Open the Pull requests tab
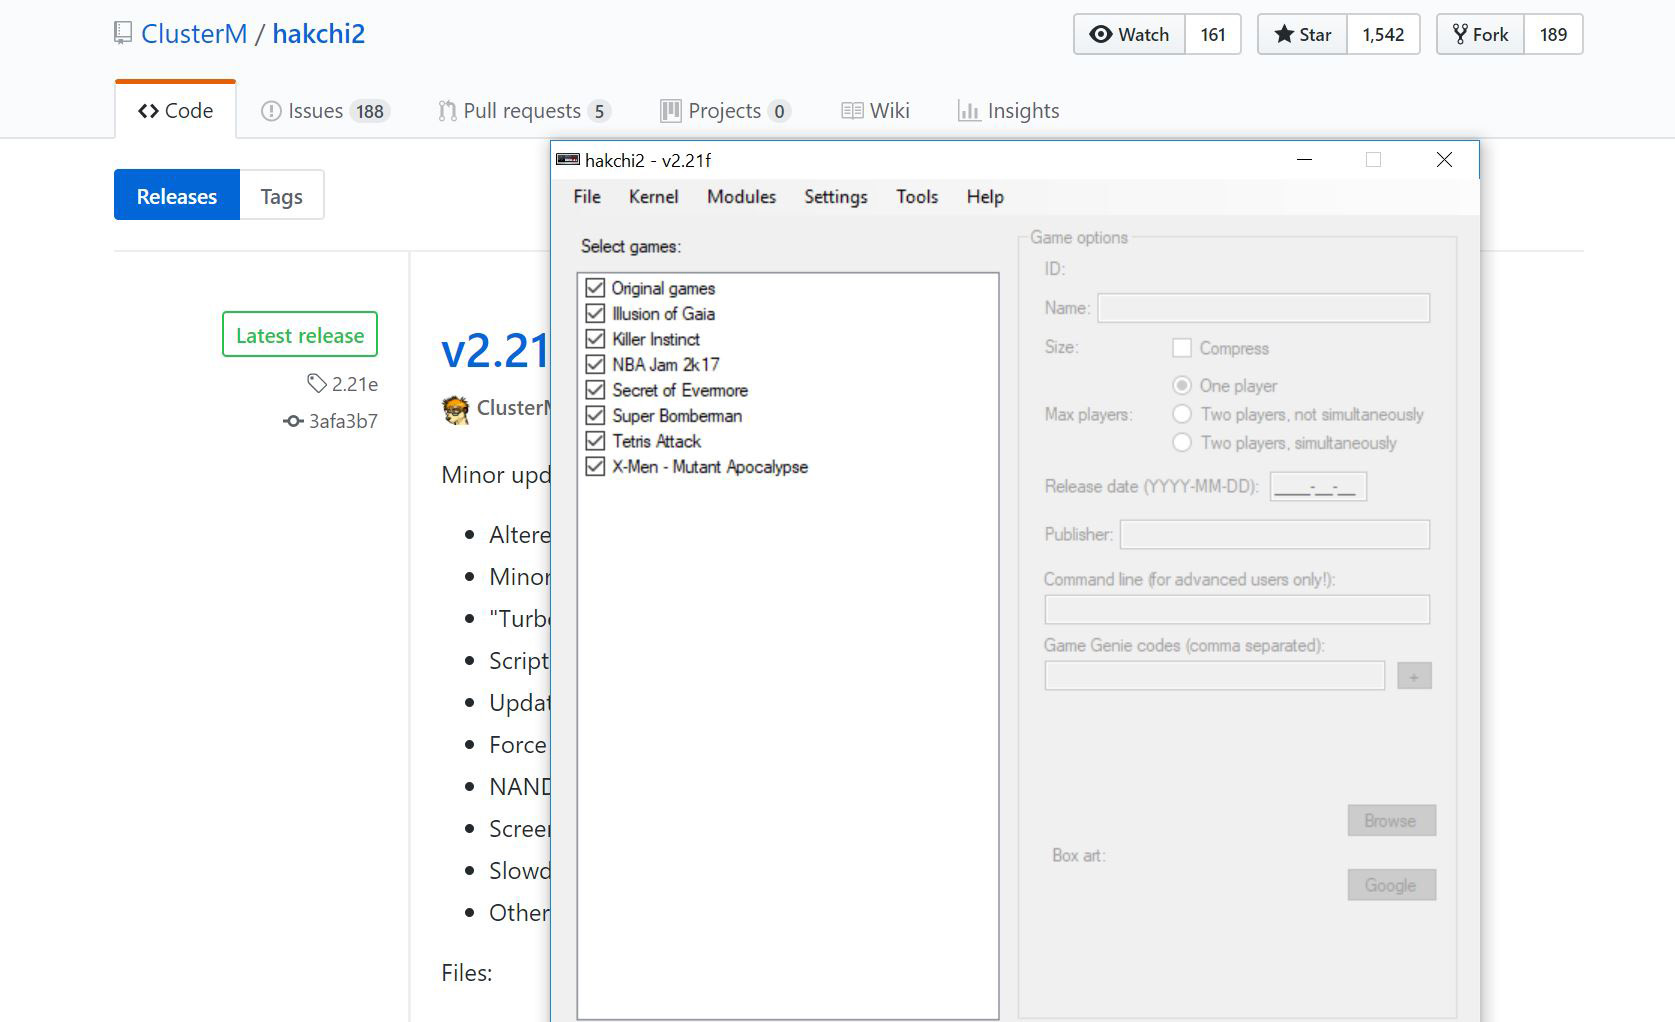Viewport: 1675px width, 1022px height. click(x=525, y=111)
